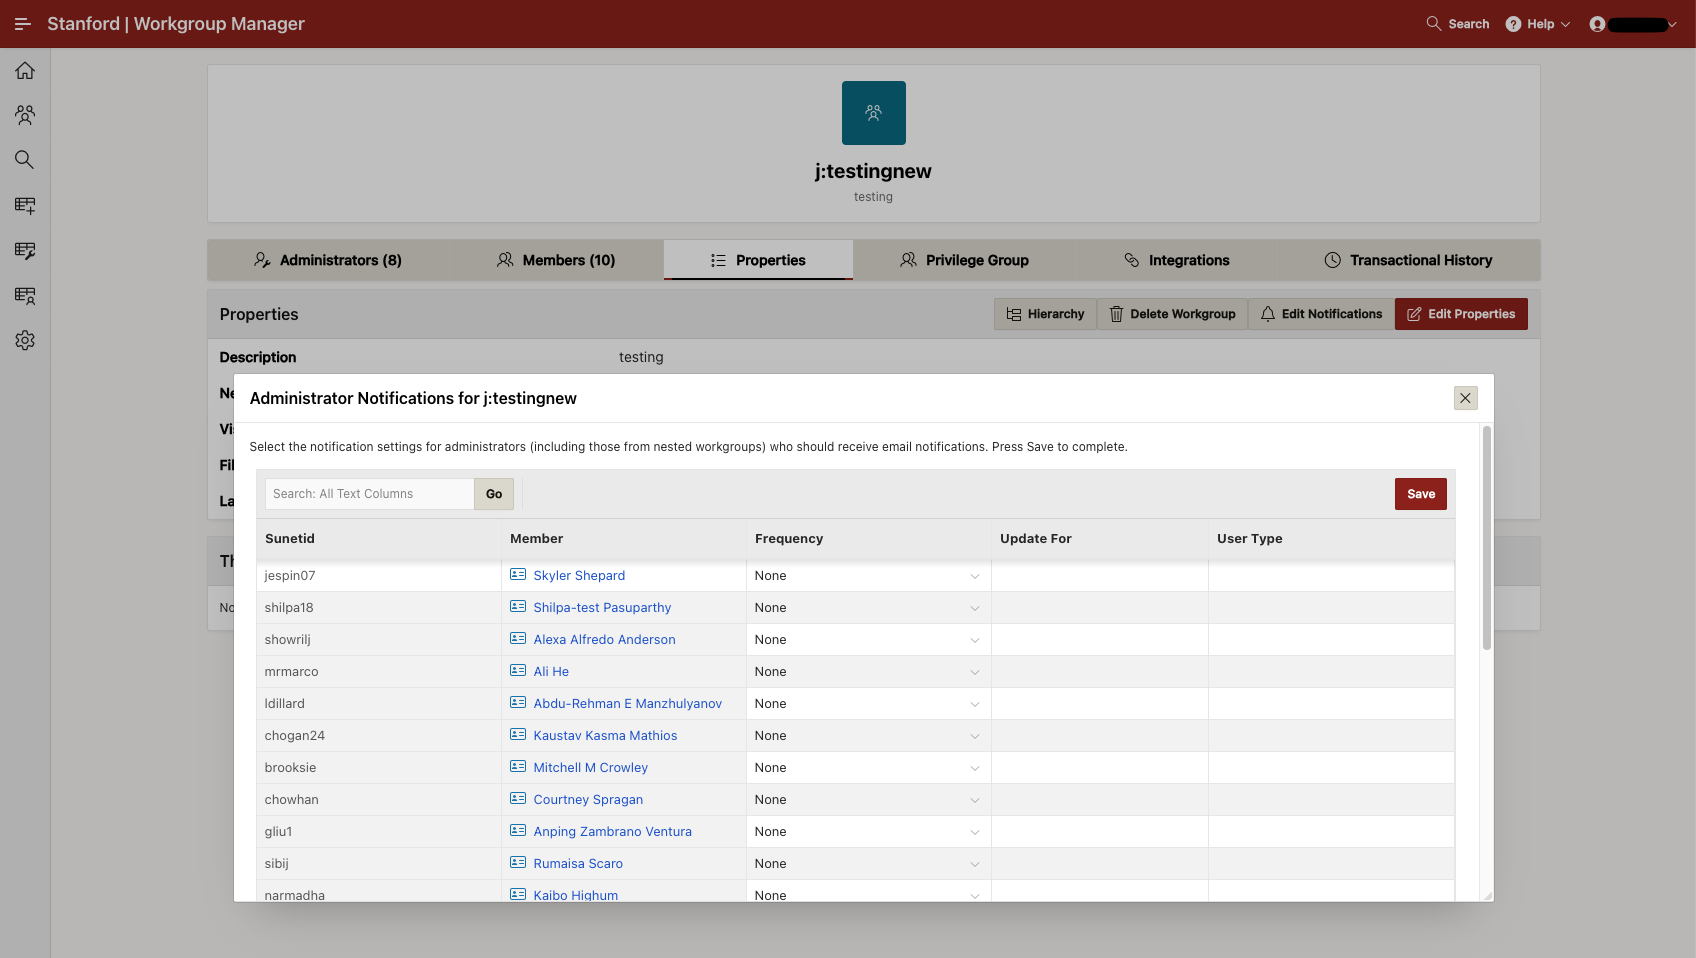The image size is (1696, 958).
Task: Expand Frequency dropdown for jespin07
Action: coord(867,576)
